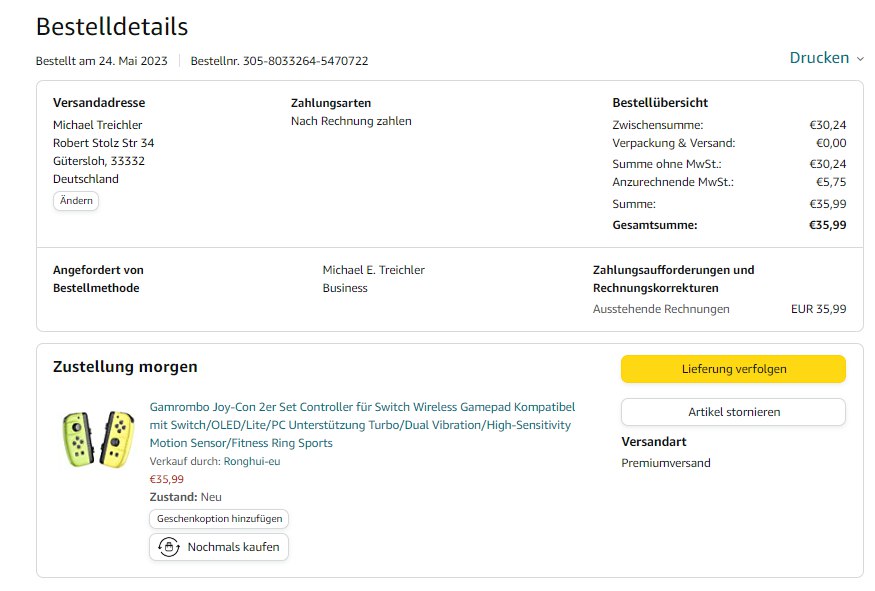Open the Gamrombo Joy-Con product title link
Image resolution: width=875 pixels, height=591 pixels.
[x=362, y=425]
